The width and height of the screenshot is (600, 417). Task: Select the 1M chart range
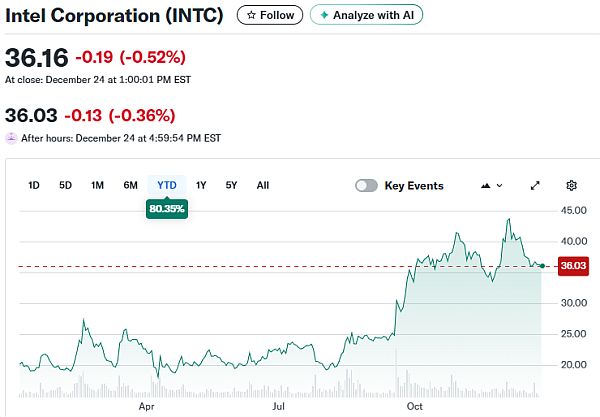pos(97,185)
